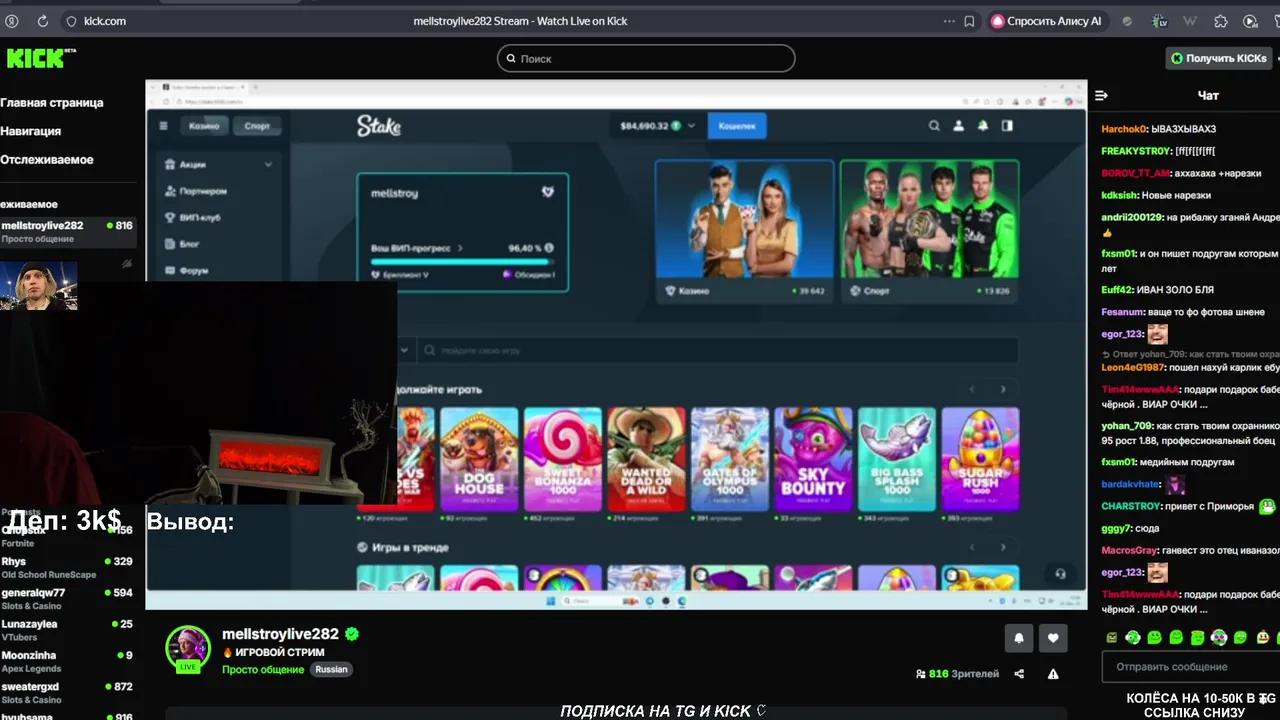Bookmark this Kick stream page

pyautogui.click(x=969, y=21)
